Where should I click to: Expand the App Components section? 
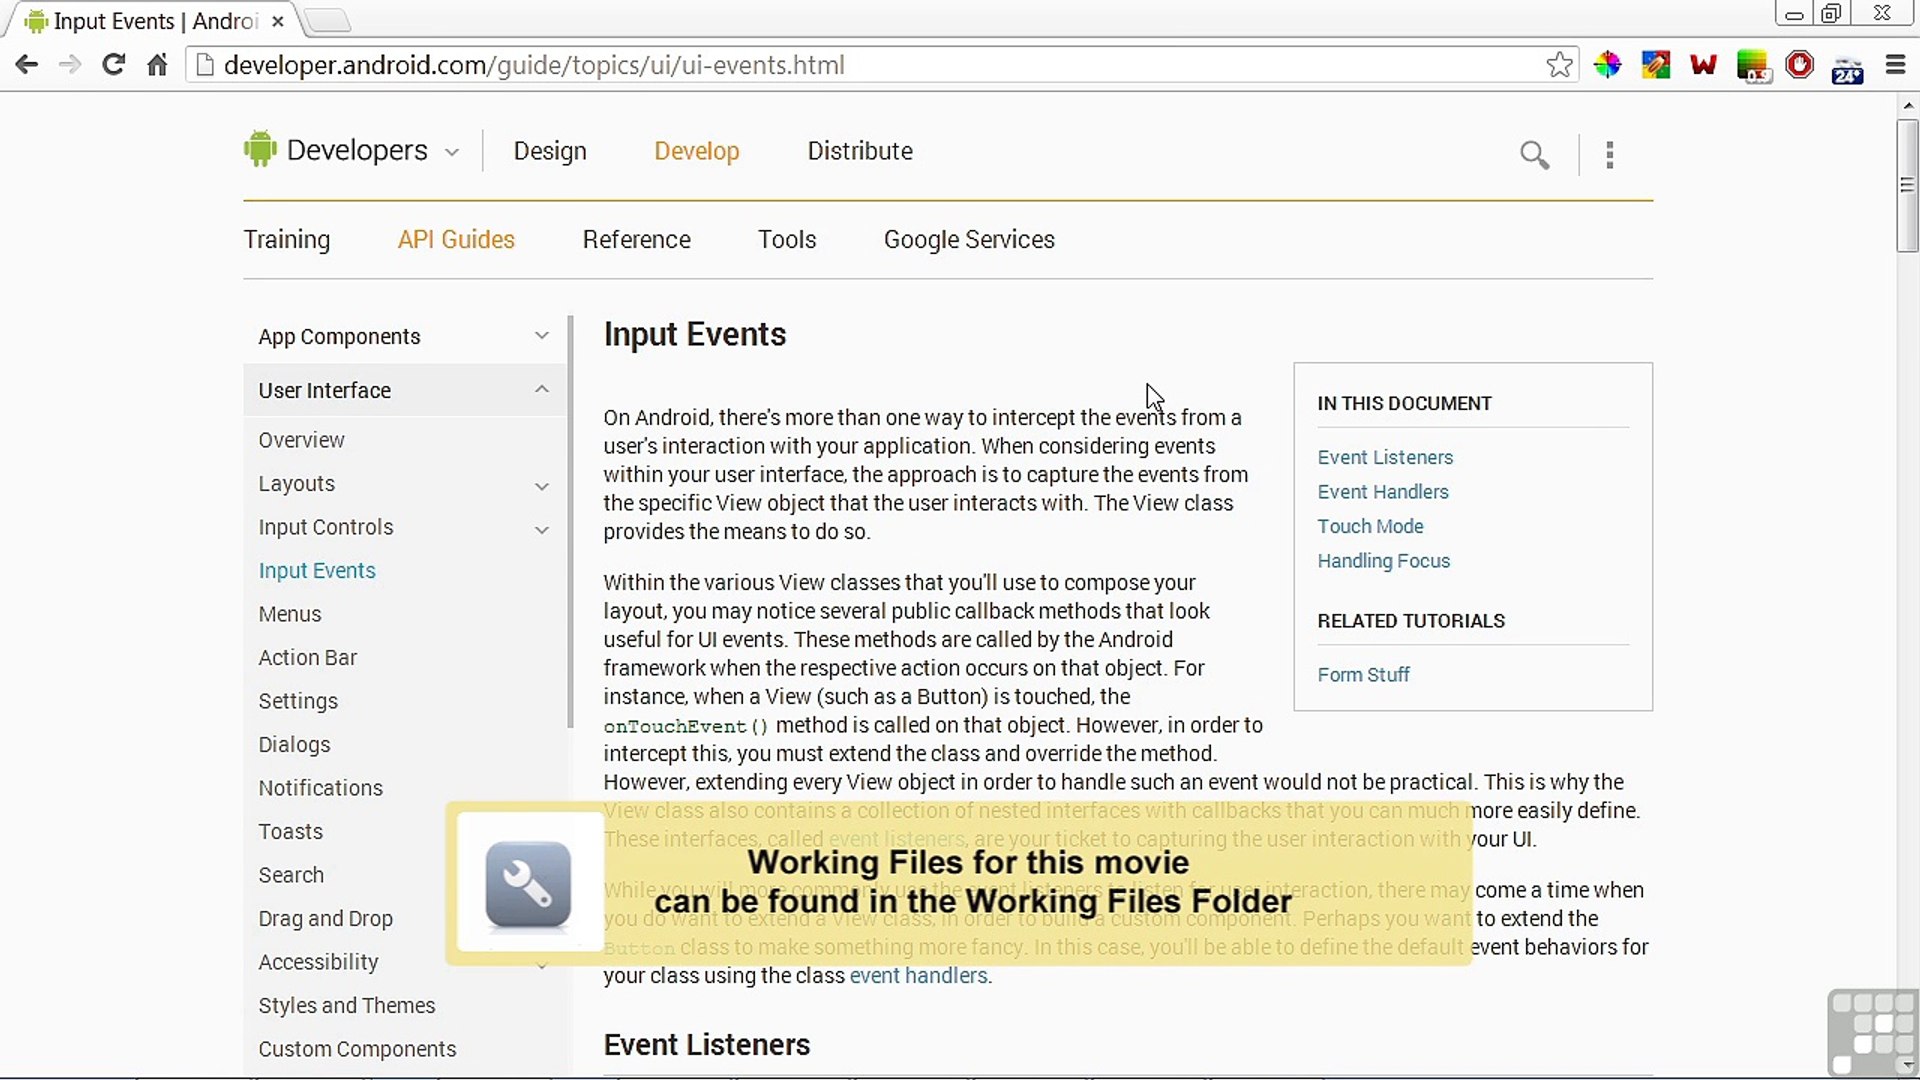[404, 336]
